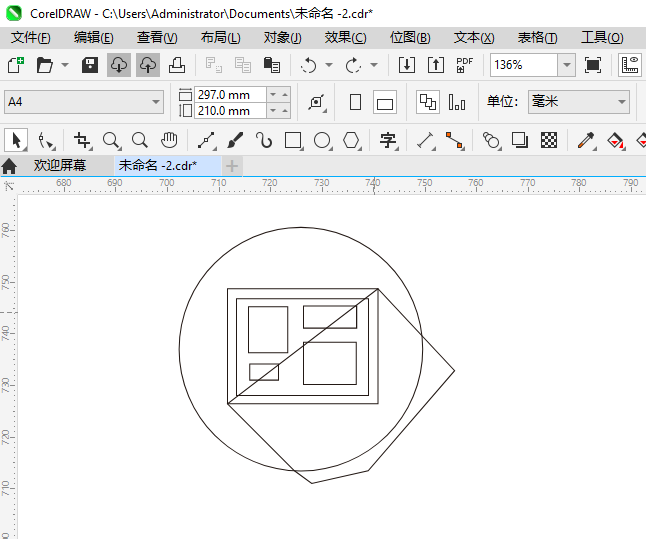Screen dimensions: 646x539
Task: Open the 文本(X) menu
Action: 474,38
